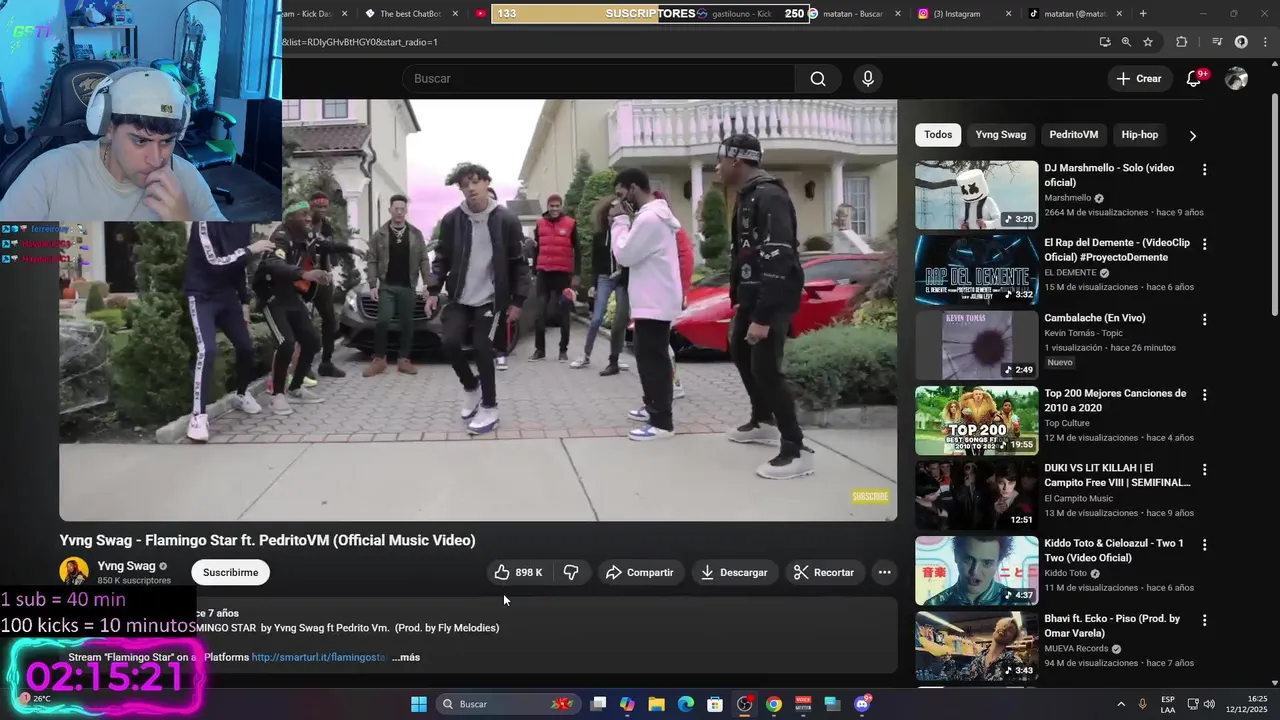Open the DUKI VS LIT KILLAH video title
Screen dimensions: 1280x720
click(x=1117, y=475)
